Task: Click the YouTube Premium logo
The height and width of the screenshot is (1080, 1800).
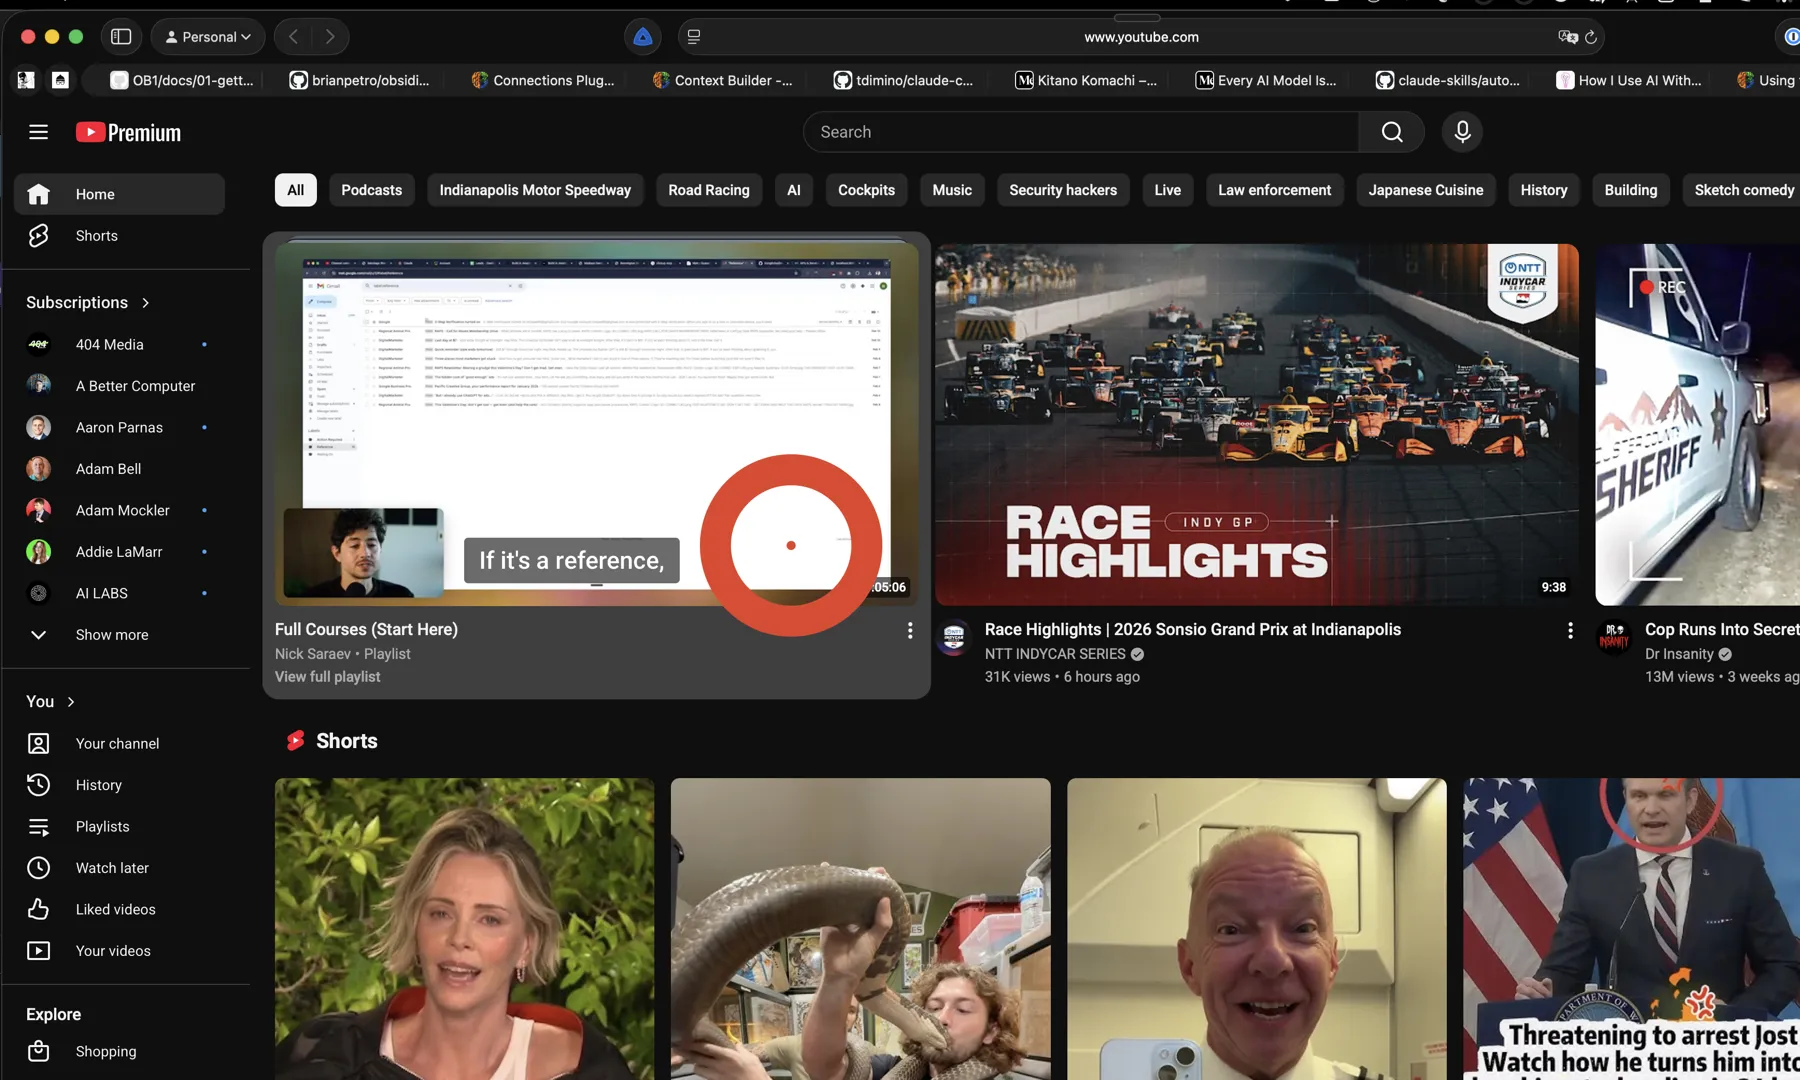Action: pos(129,132)
